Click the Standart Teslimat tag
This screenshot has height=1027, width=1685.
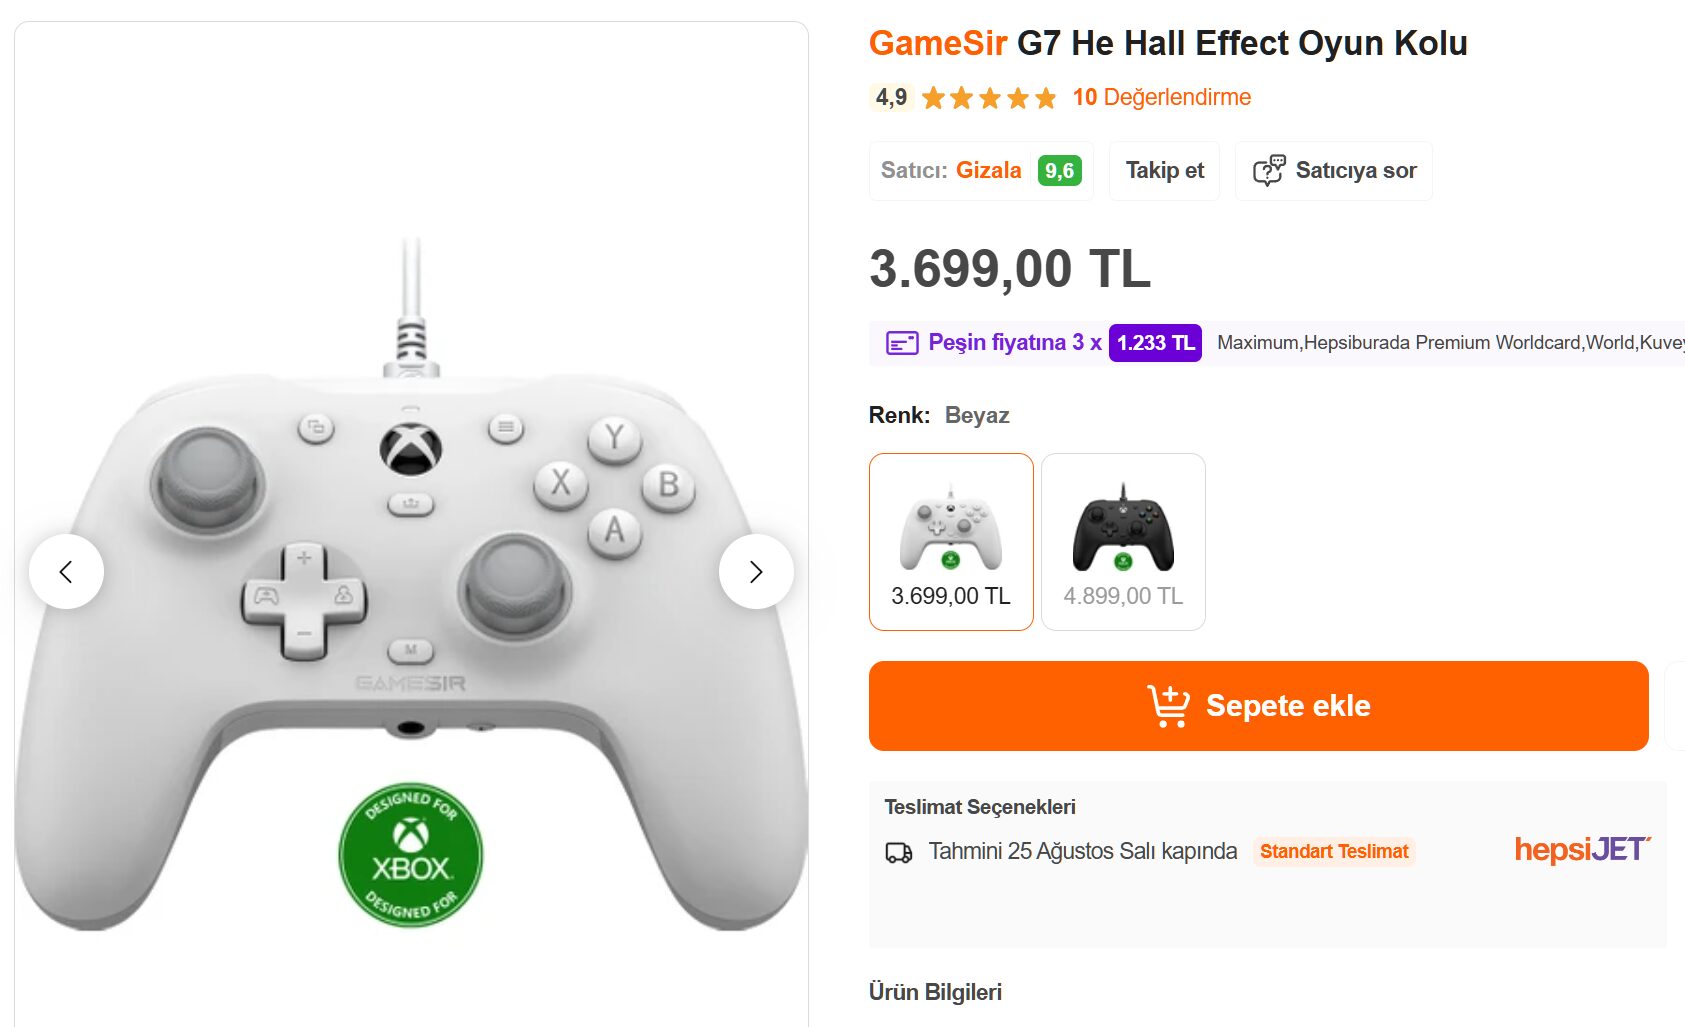pyautogui.click(x=1334, y=851)
